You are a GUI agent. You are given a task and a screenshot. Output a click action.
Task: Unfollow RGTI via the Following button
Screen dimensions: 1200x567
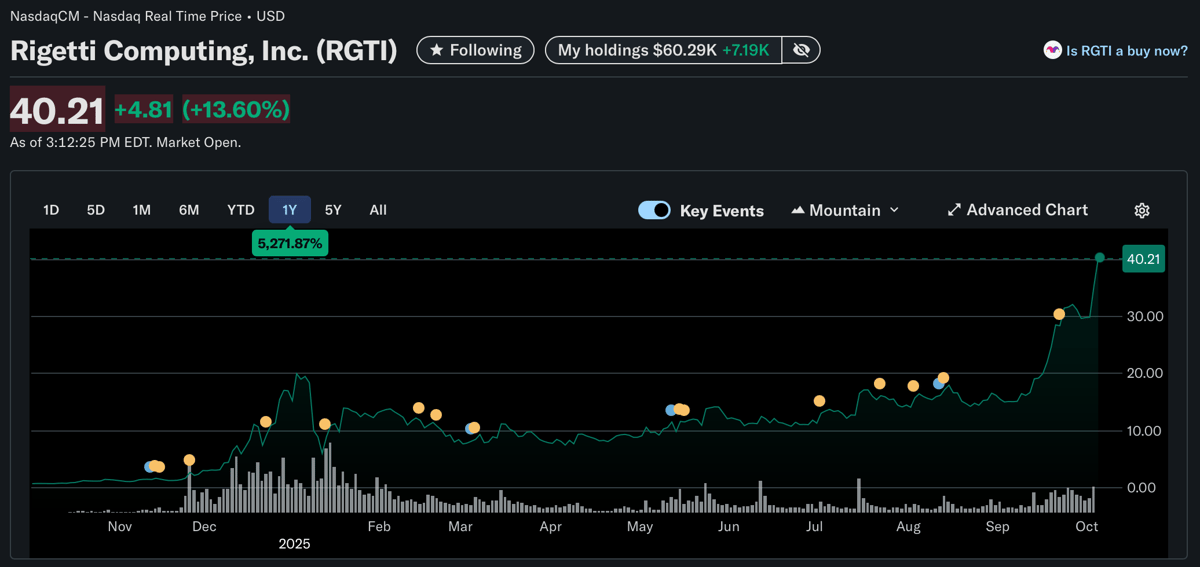(475, 50)
